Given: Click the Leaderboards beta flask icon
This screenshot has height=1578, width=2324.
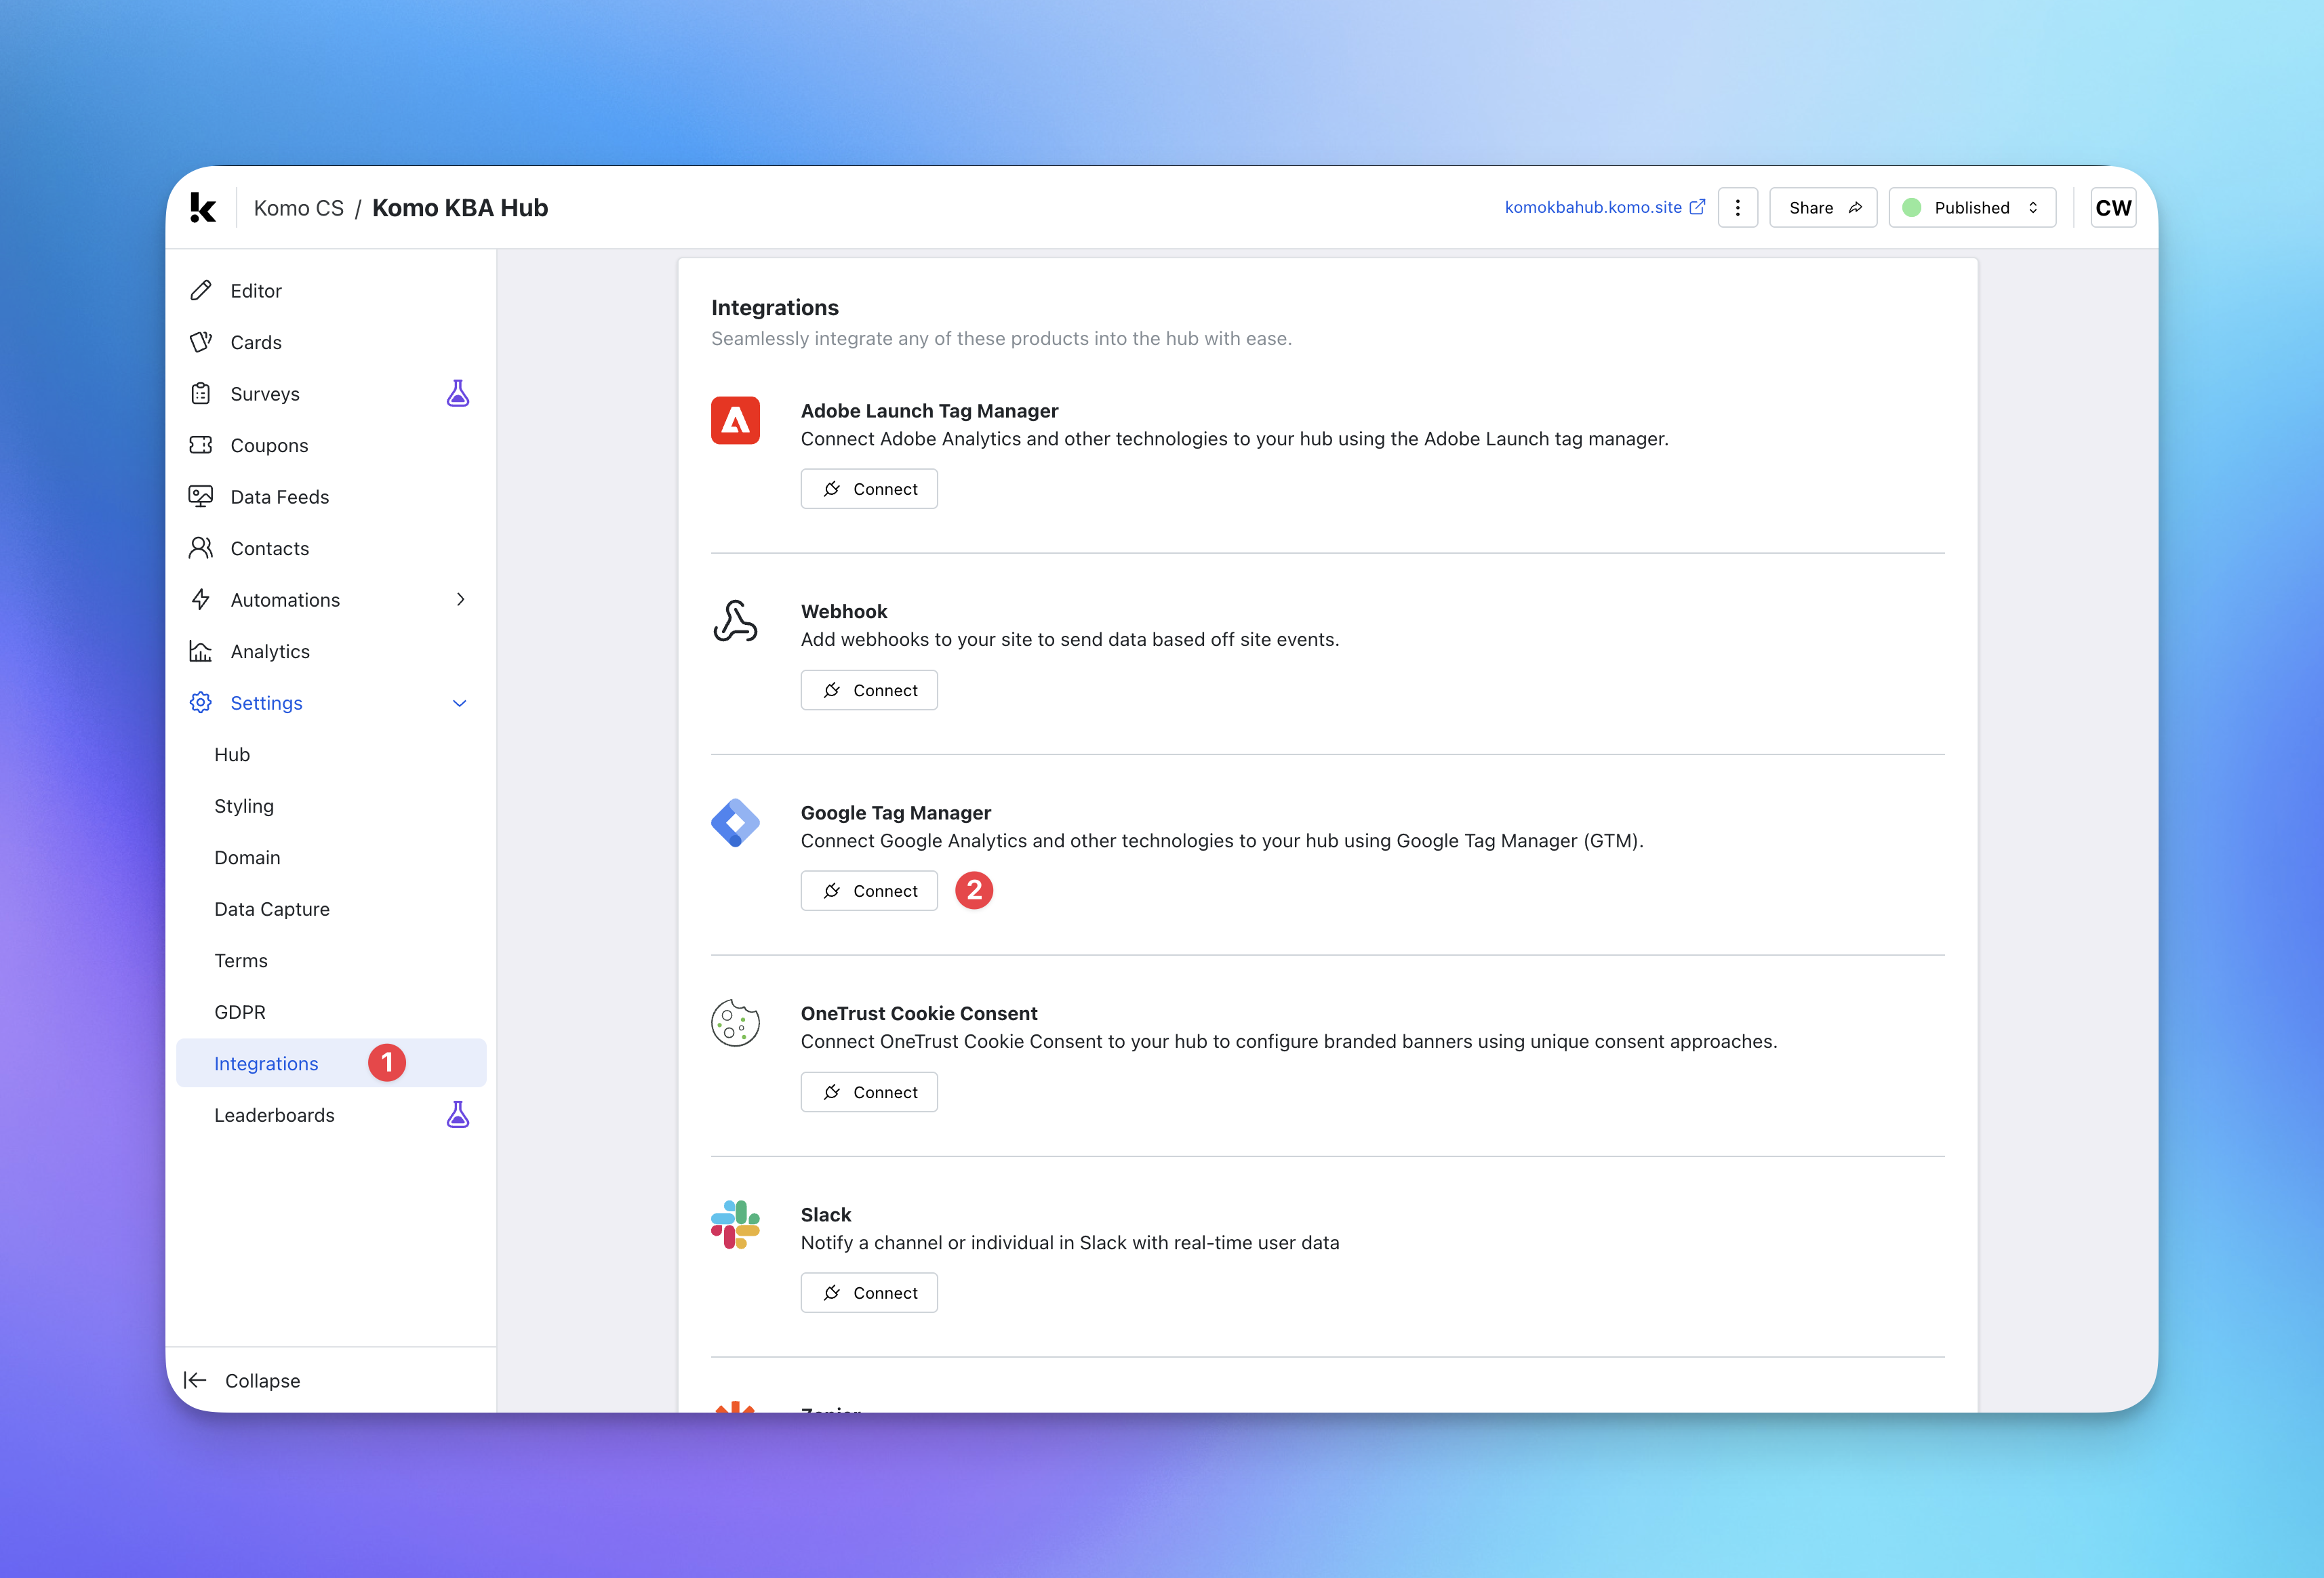Looking at the screenshot, I should [x=458, y=1115].
